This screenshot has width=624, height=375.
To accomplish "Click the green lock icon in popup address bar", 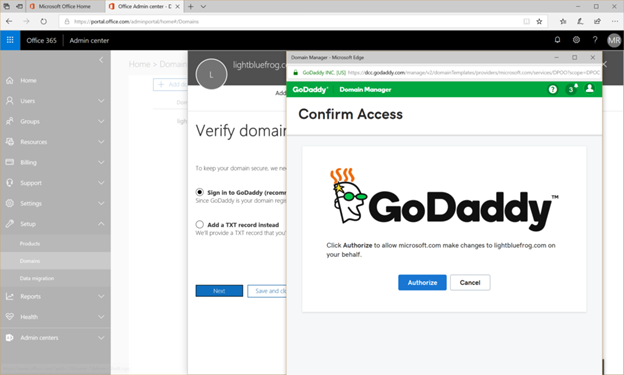I will [x=296, y=72].
